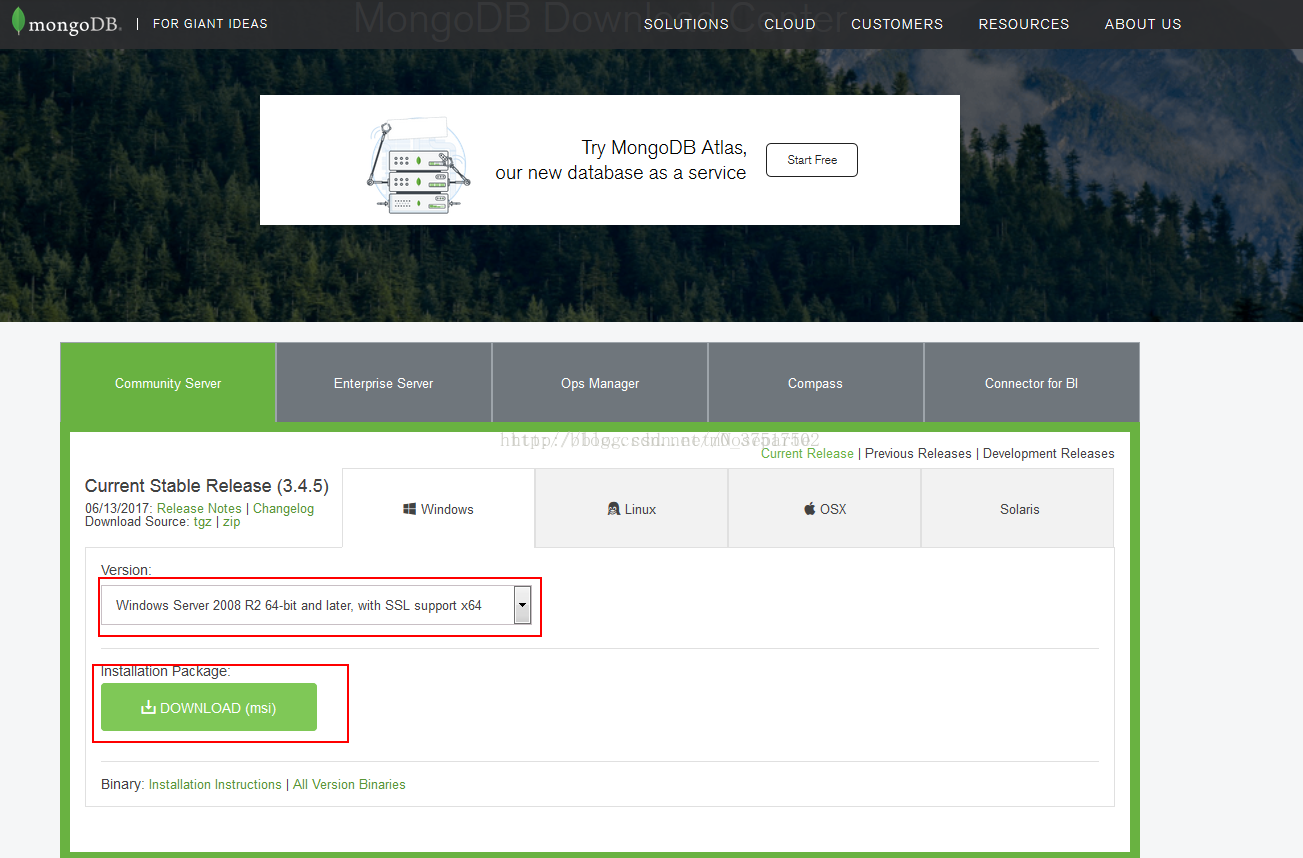Select the Linux platform tab
Viewport: 1303px width, 858px height.
click(632, 509)
